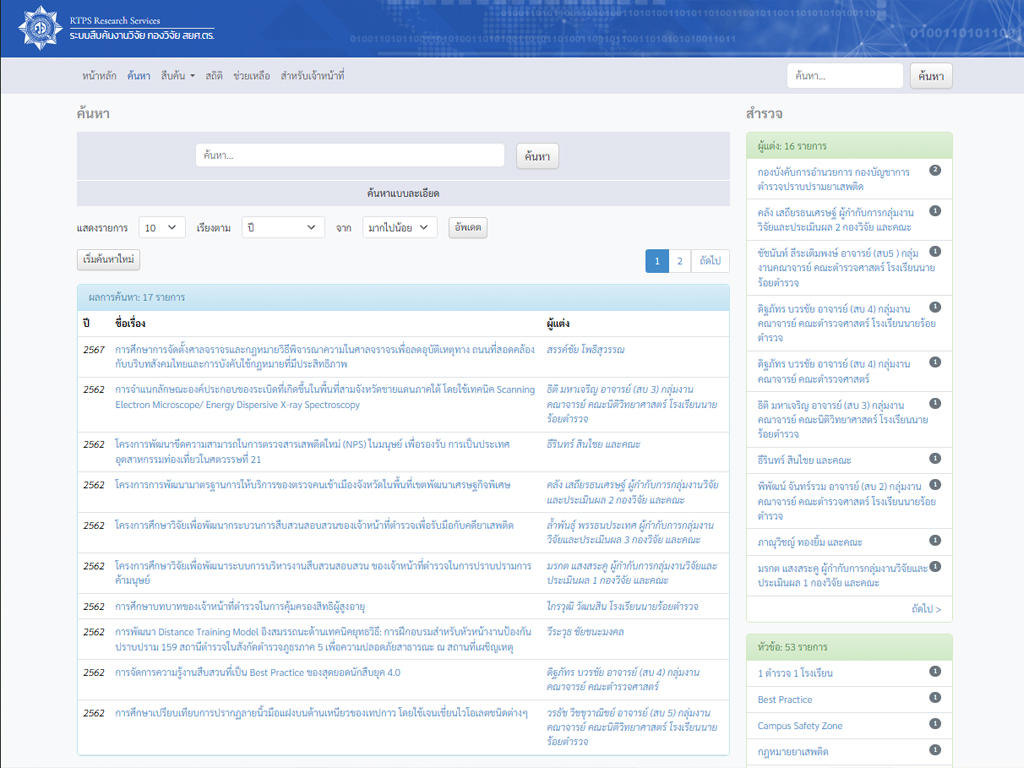This screenshot has width=1024, height=768.
Task: Open the order dropdown showing มากไปน้อย
Action: tap(399, 228)
